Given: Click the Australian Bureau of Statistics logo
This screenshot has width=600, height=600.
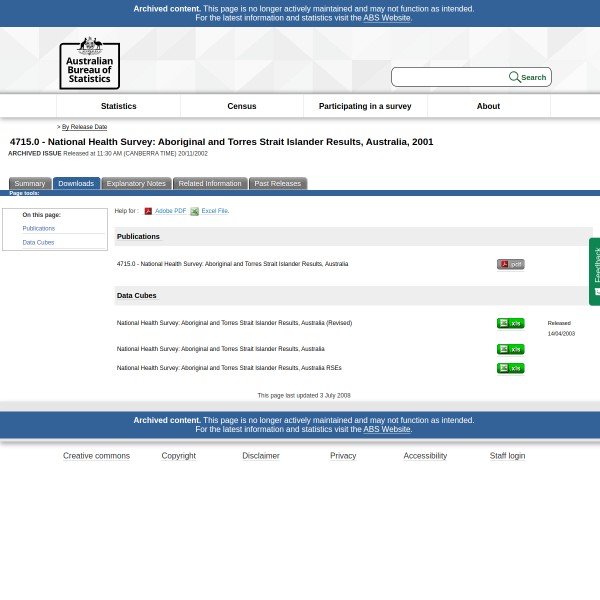Looking at the screenshot, I should (89, 63).
